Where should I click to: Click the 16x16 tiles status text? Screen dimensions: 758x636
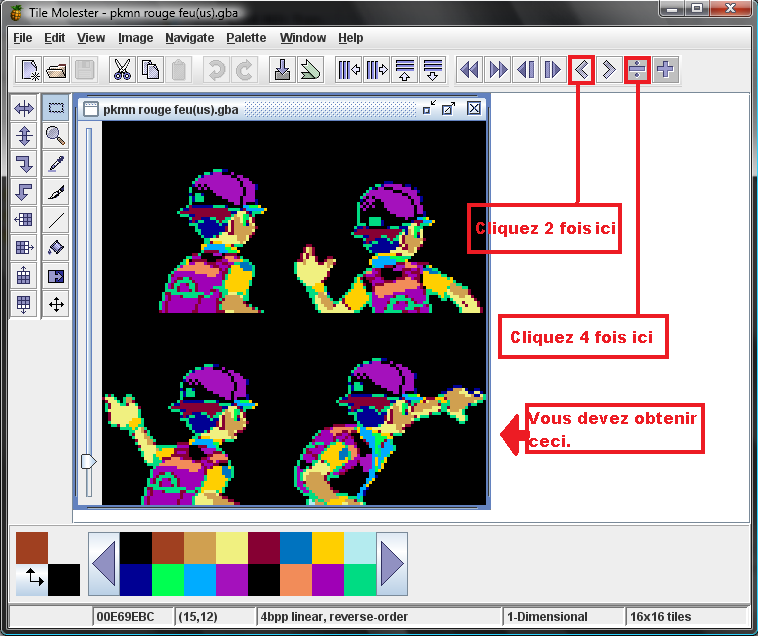[x=660, y=617]
